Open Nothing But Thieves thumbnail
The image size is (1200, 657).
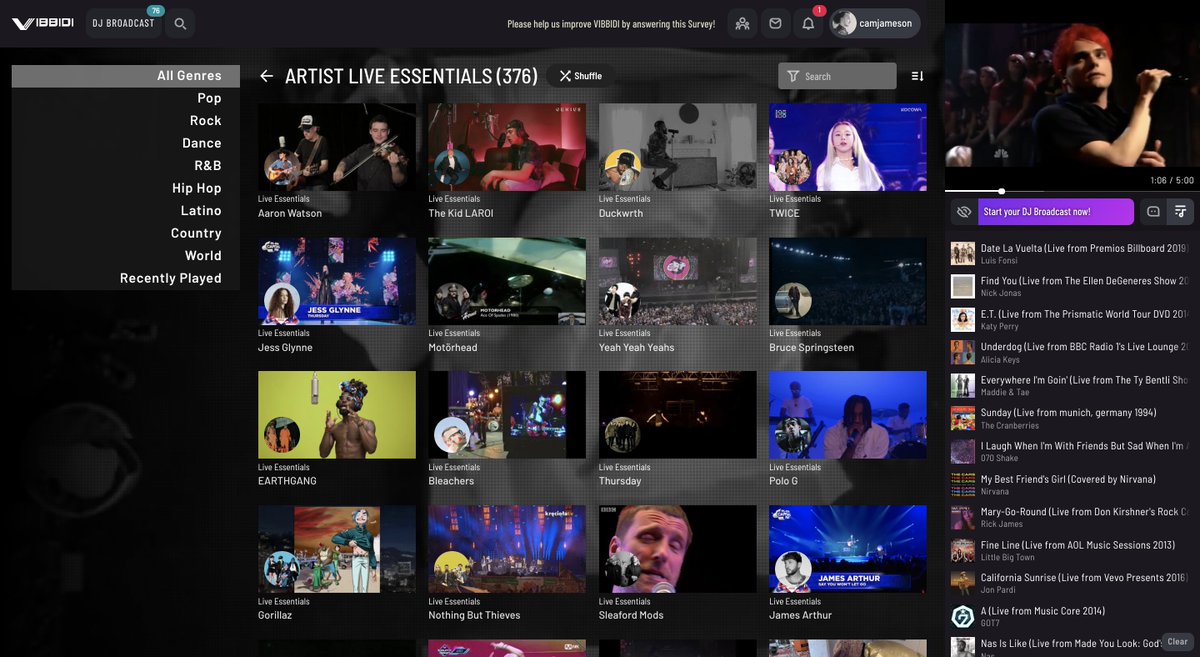507,549
